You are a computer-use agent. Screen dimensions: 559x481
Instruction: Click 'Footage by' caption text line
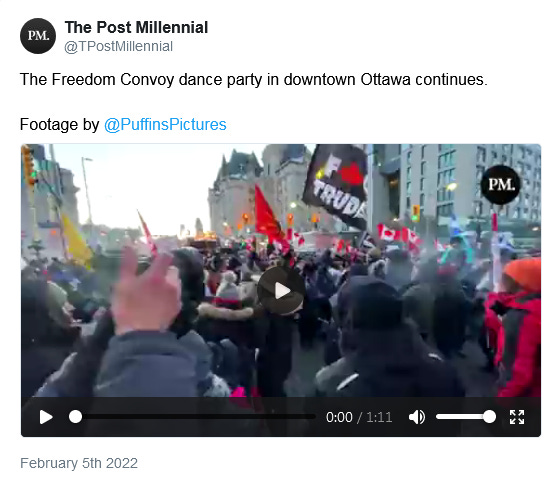123,124
